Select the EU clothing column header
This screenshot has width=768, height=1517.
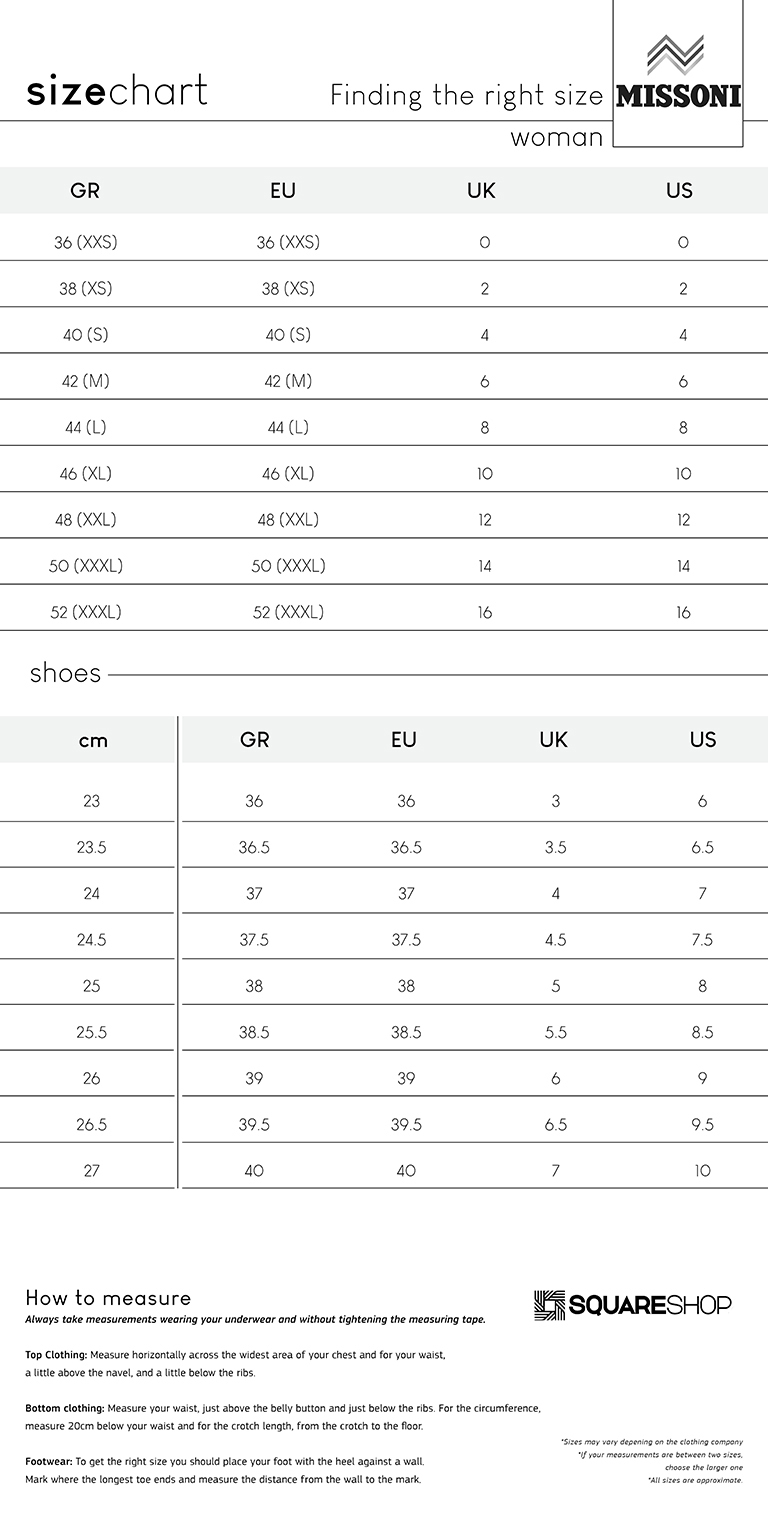coord(283,190)
